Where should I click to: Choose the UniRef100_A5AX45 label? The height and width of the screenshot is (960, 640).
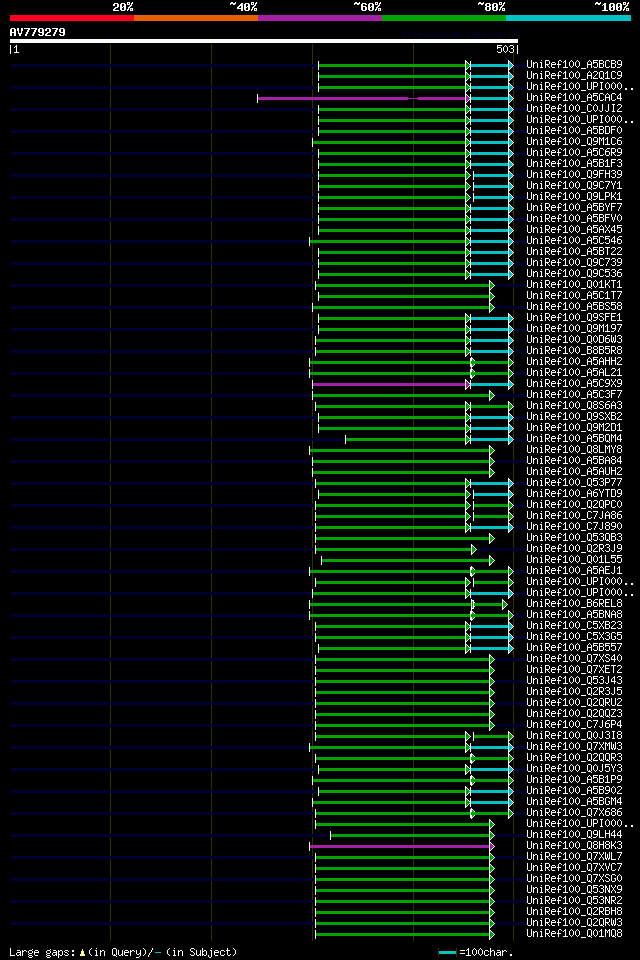[x=574, y=230]
